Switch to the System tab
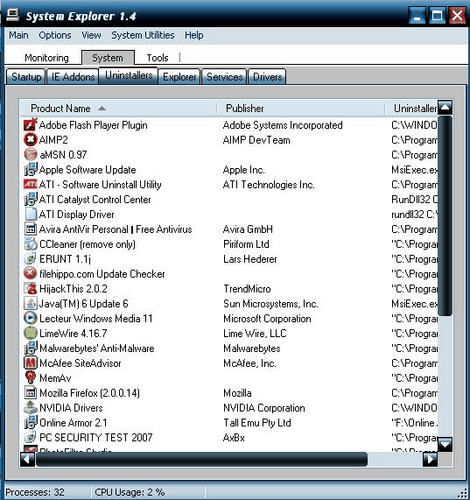 [x=108, y=58]
